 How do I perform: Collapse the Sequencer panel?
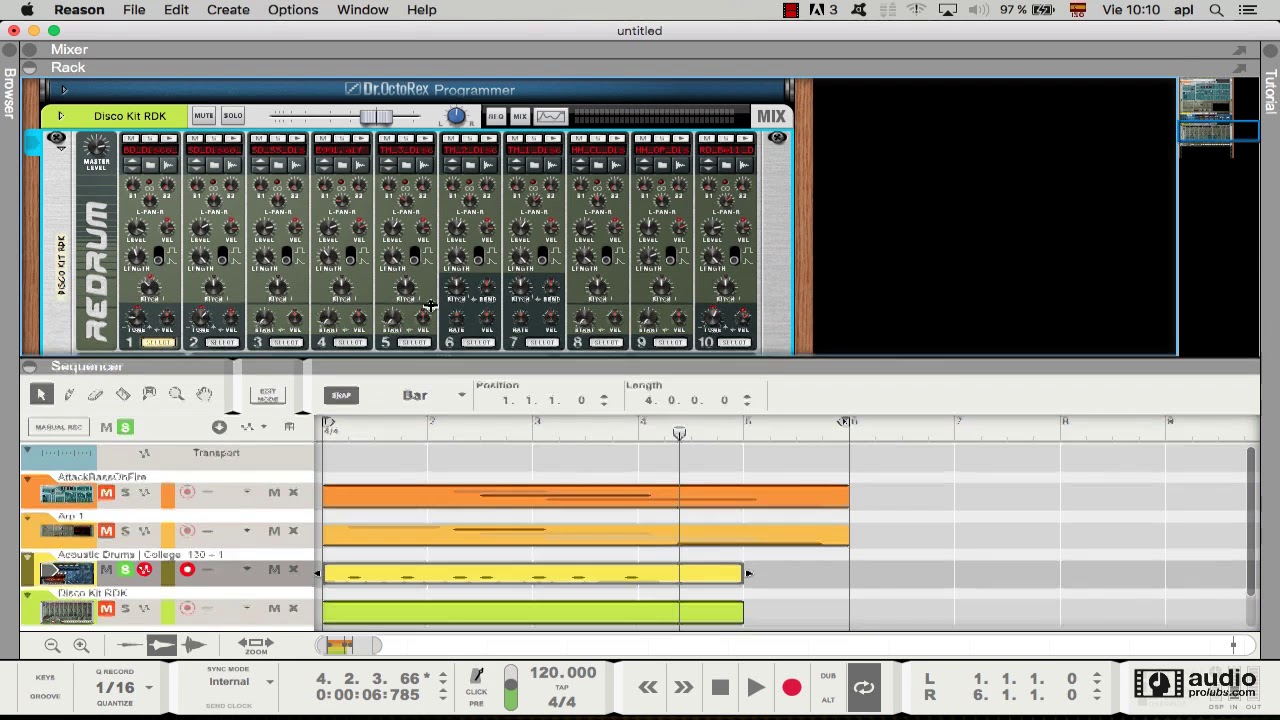click(x=30, y=367)
